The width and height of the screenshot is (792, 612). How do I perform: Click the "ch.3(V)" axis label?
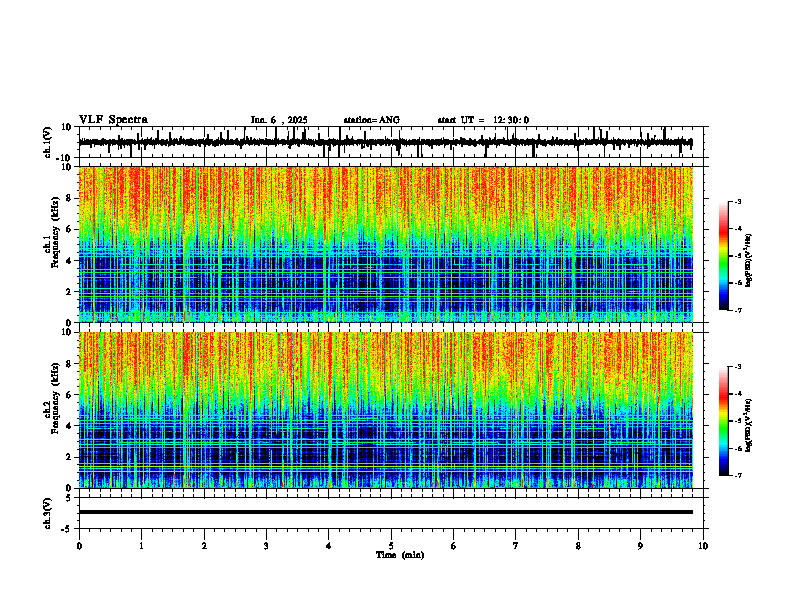(48, 513)
